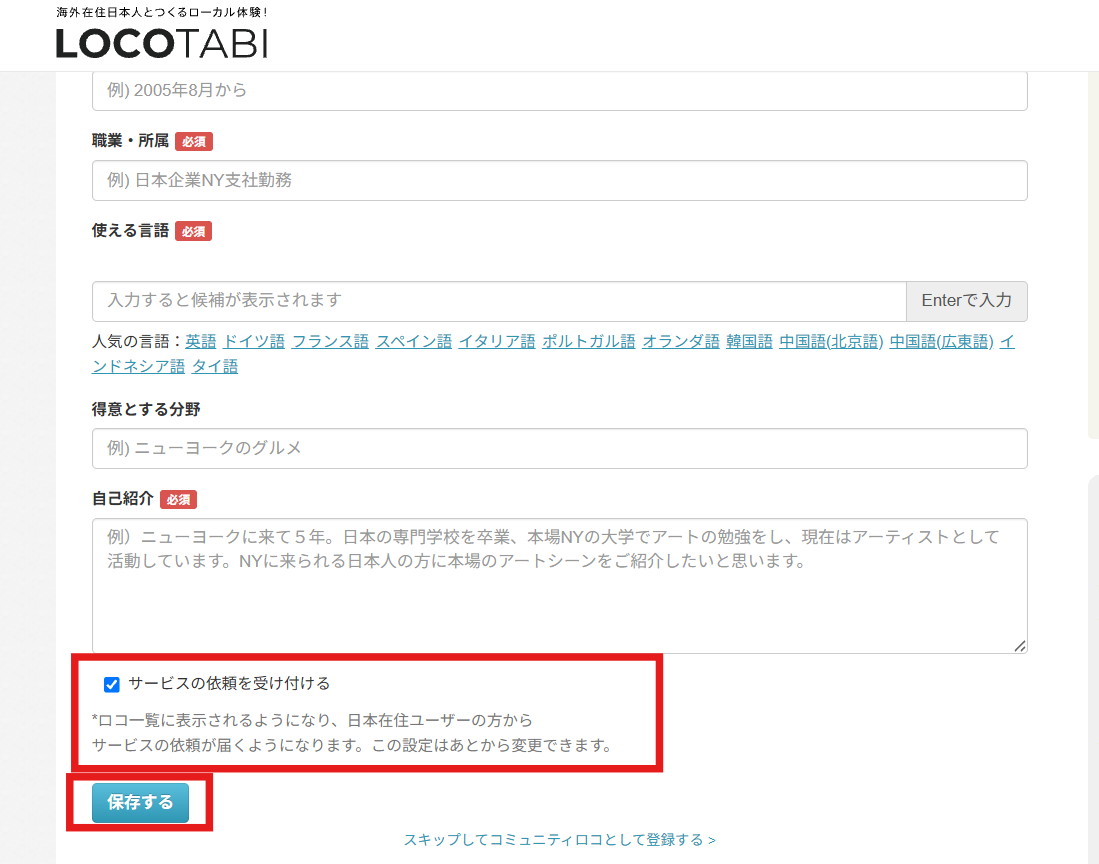Image resolution: width=1099 pixels, height=864 pixels.
Task: Open スキップしてコミュニティロコとして登録する link
Action: coord(559,839)
